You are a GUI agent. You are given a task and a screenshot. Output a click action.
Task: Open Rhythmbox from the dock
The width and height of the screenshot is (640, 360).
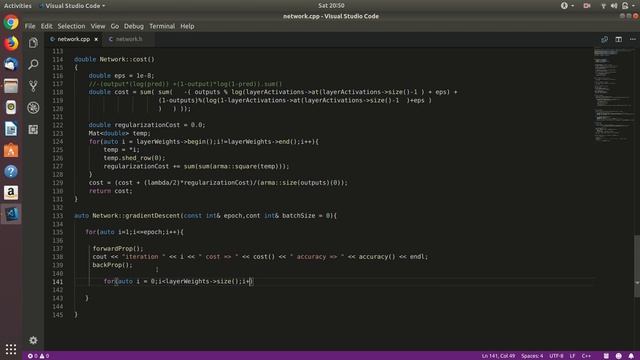(11, 107)
